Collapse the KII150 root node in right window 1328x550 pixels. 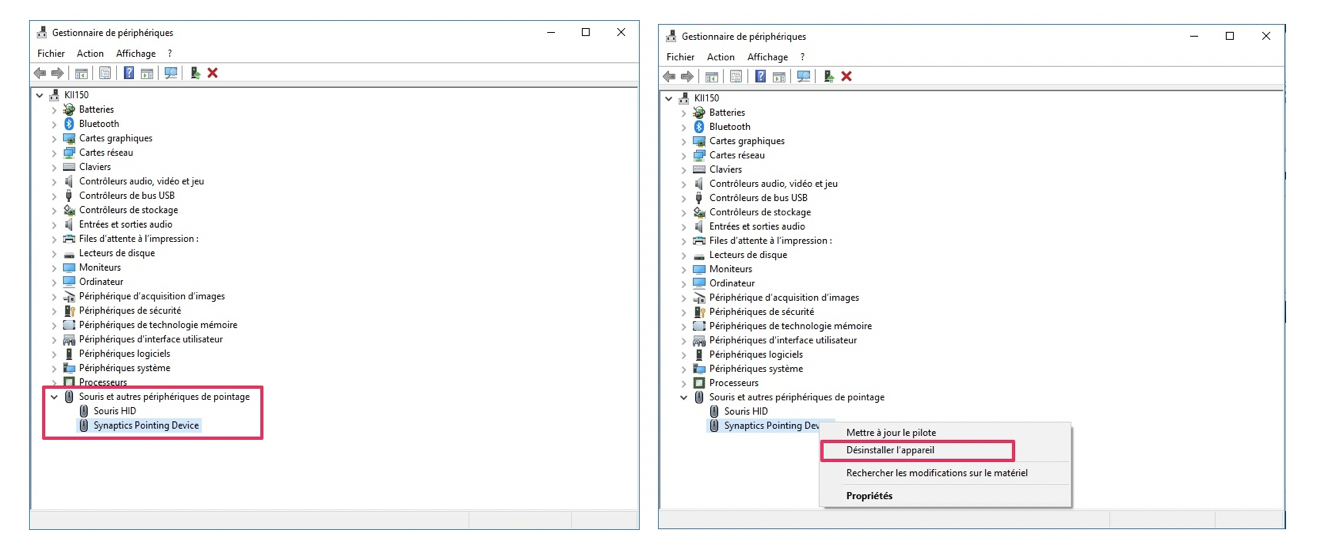670,98
